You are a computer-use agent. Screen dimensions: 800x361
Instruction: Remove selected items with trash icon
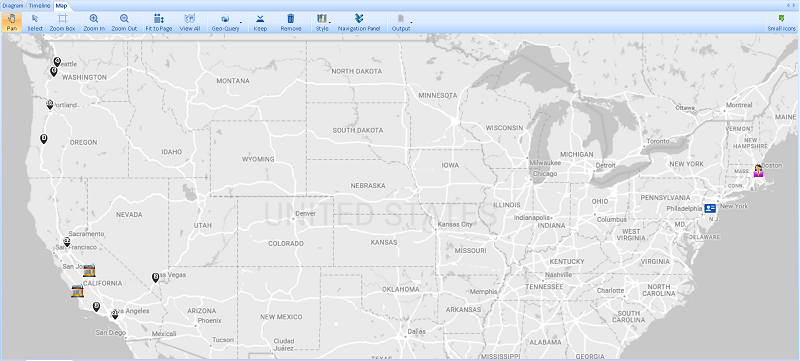(291, 22)
